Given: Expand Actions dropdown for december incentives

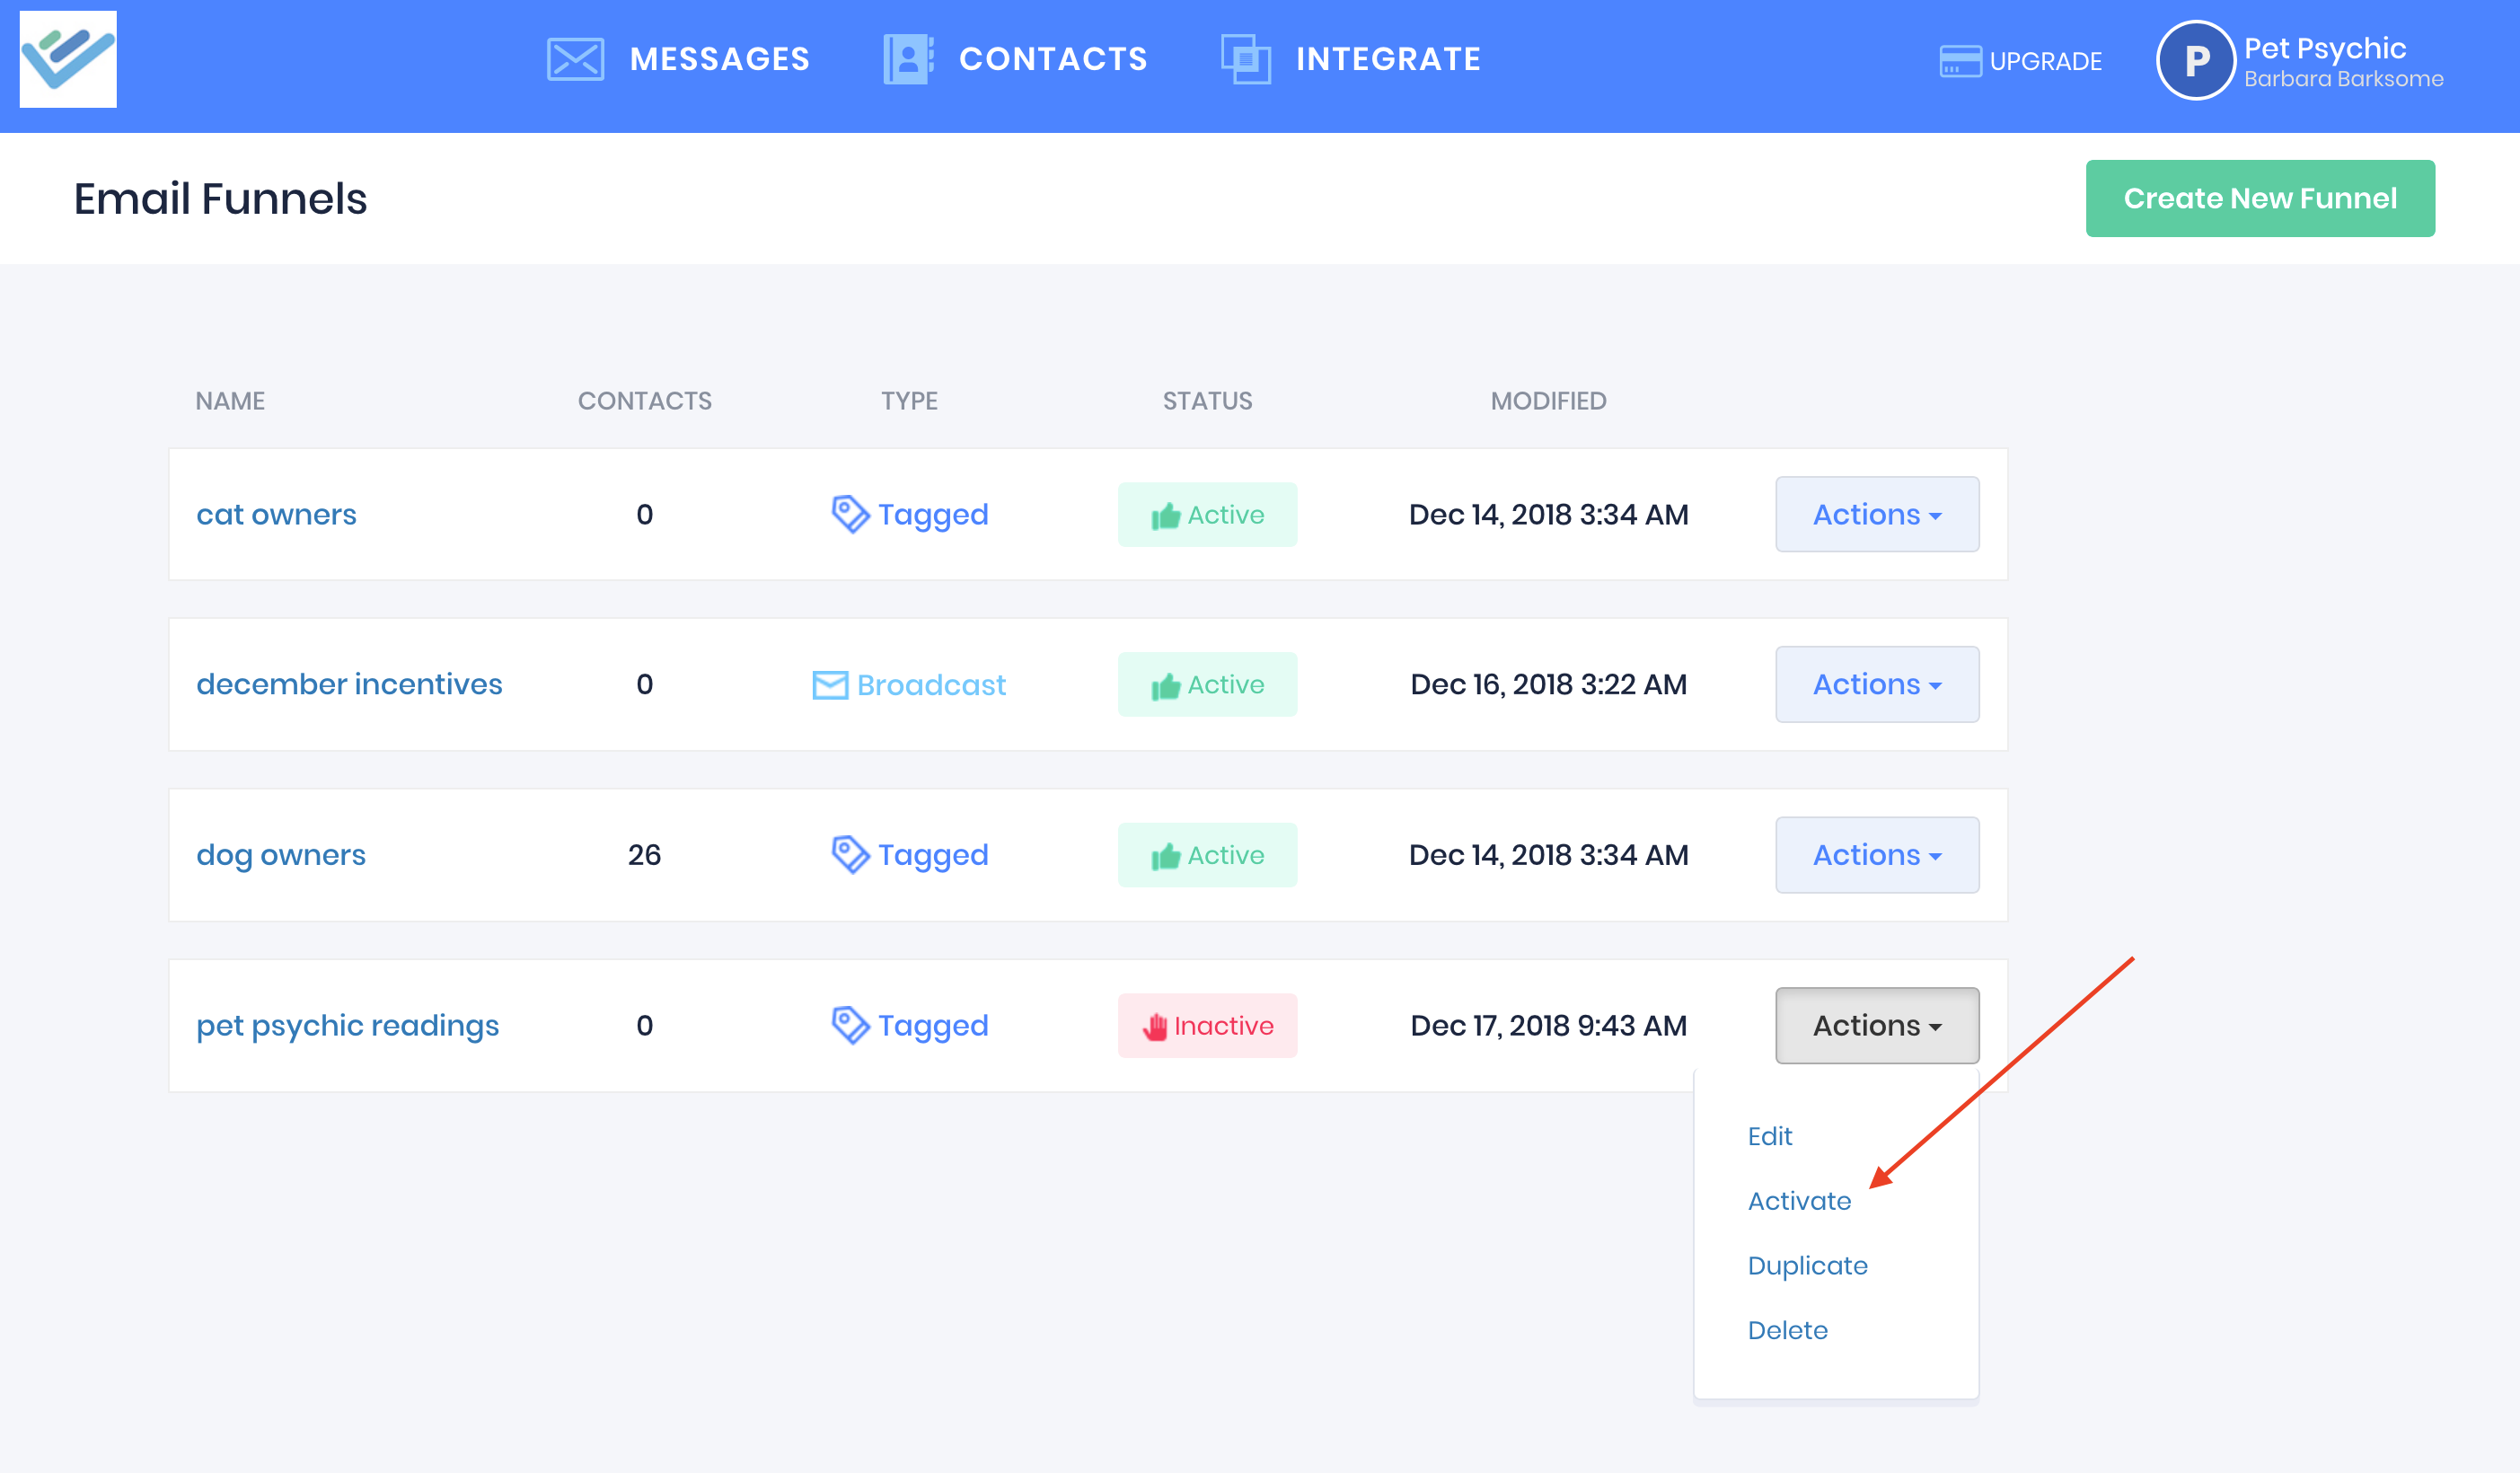Looking at the screenshot, I should 1876,684.
